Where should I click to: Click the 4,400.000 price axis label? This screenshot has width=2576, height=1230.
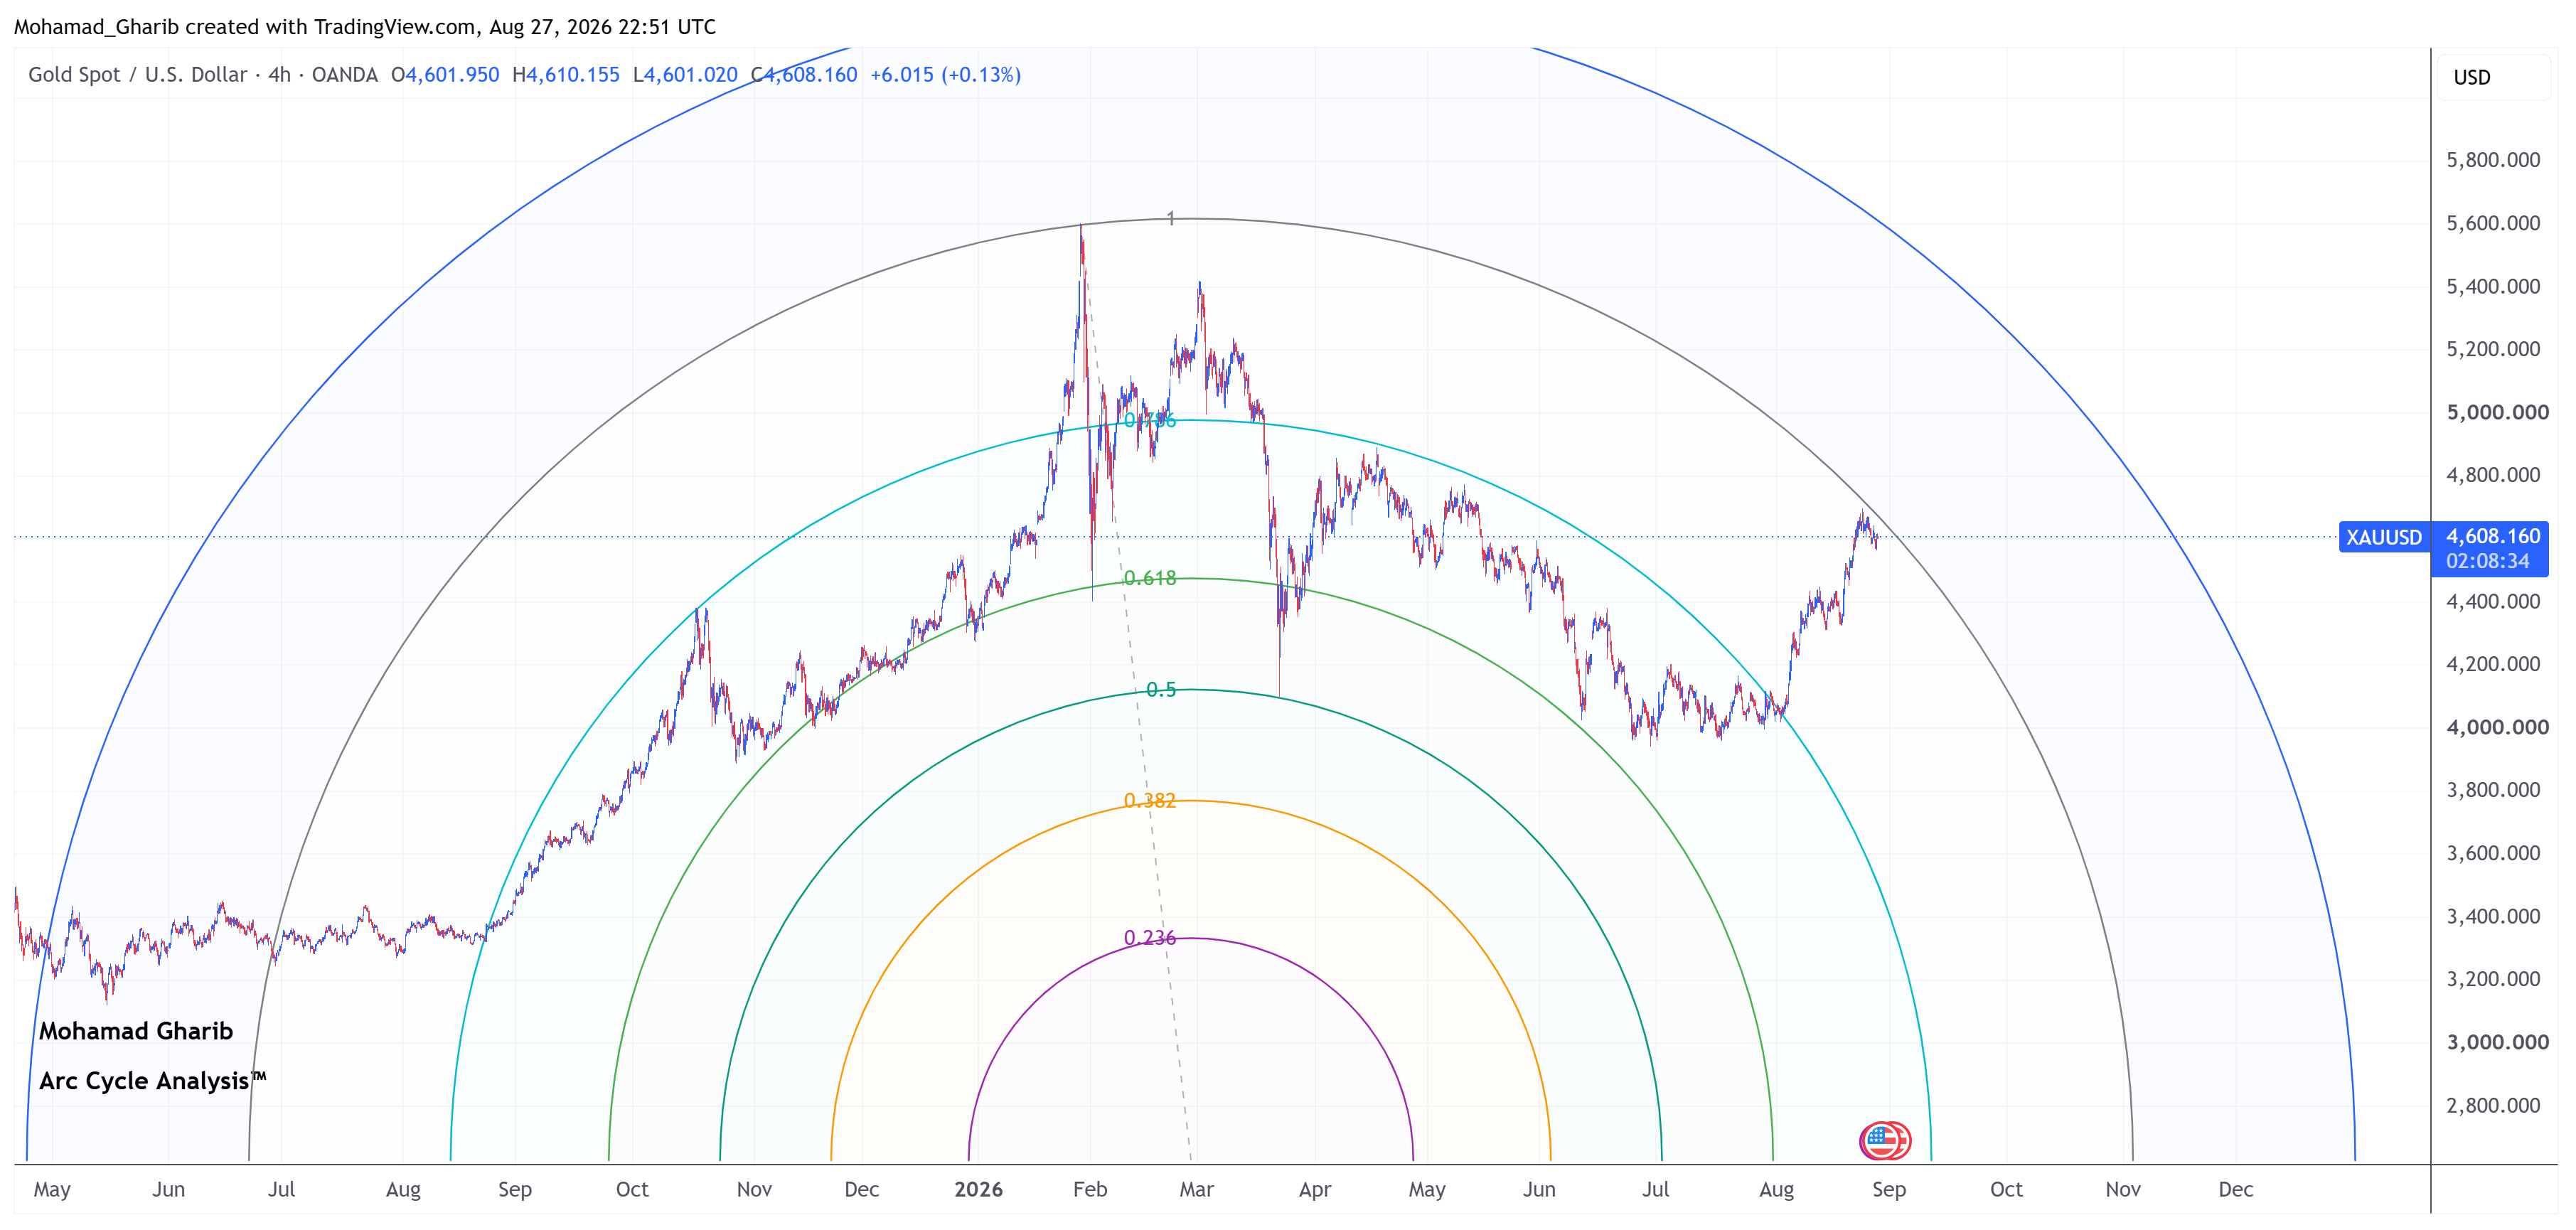click(2493, 601)
